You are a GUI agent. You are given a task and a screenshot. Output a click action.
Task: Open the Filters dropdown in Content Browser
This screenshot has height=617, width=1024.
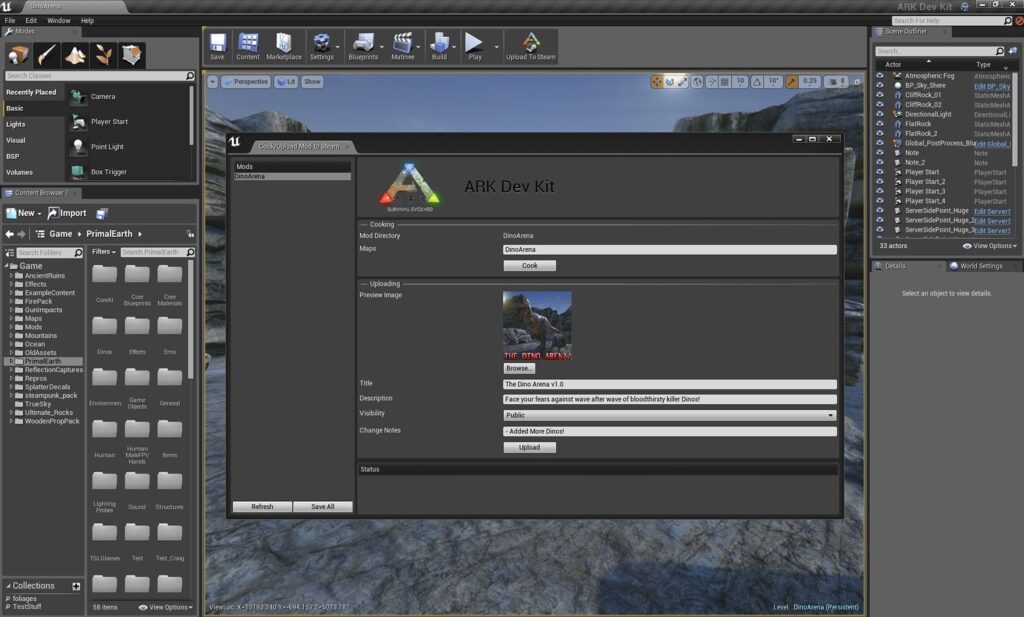point(103,252)
